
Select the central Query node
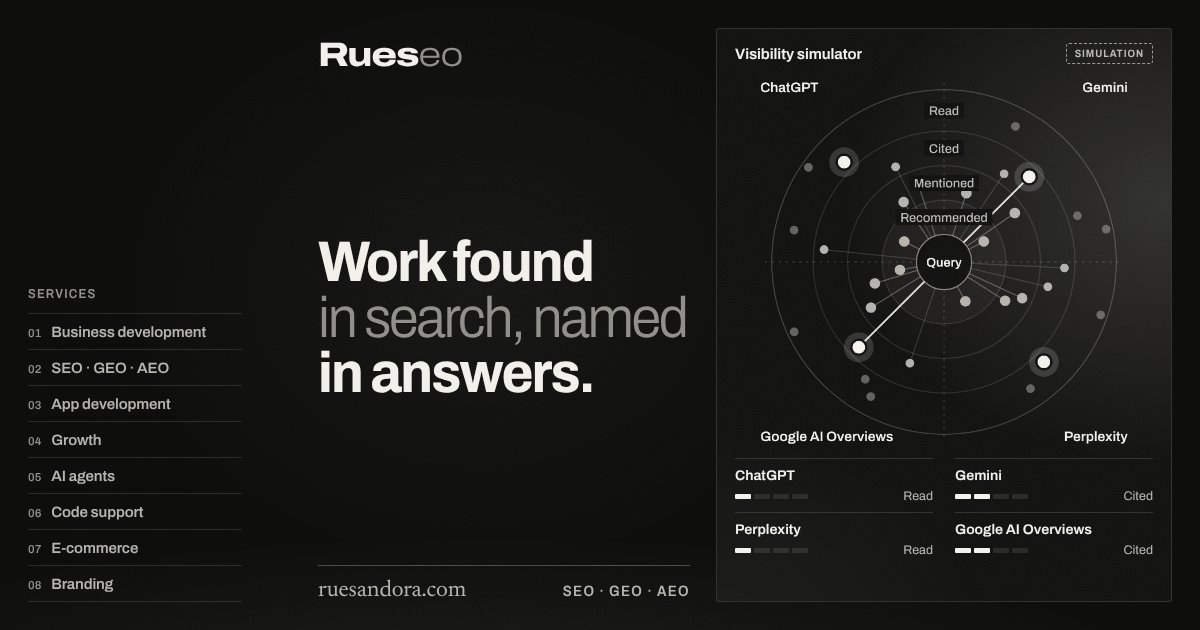tap(944, 262)
